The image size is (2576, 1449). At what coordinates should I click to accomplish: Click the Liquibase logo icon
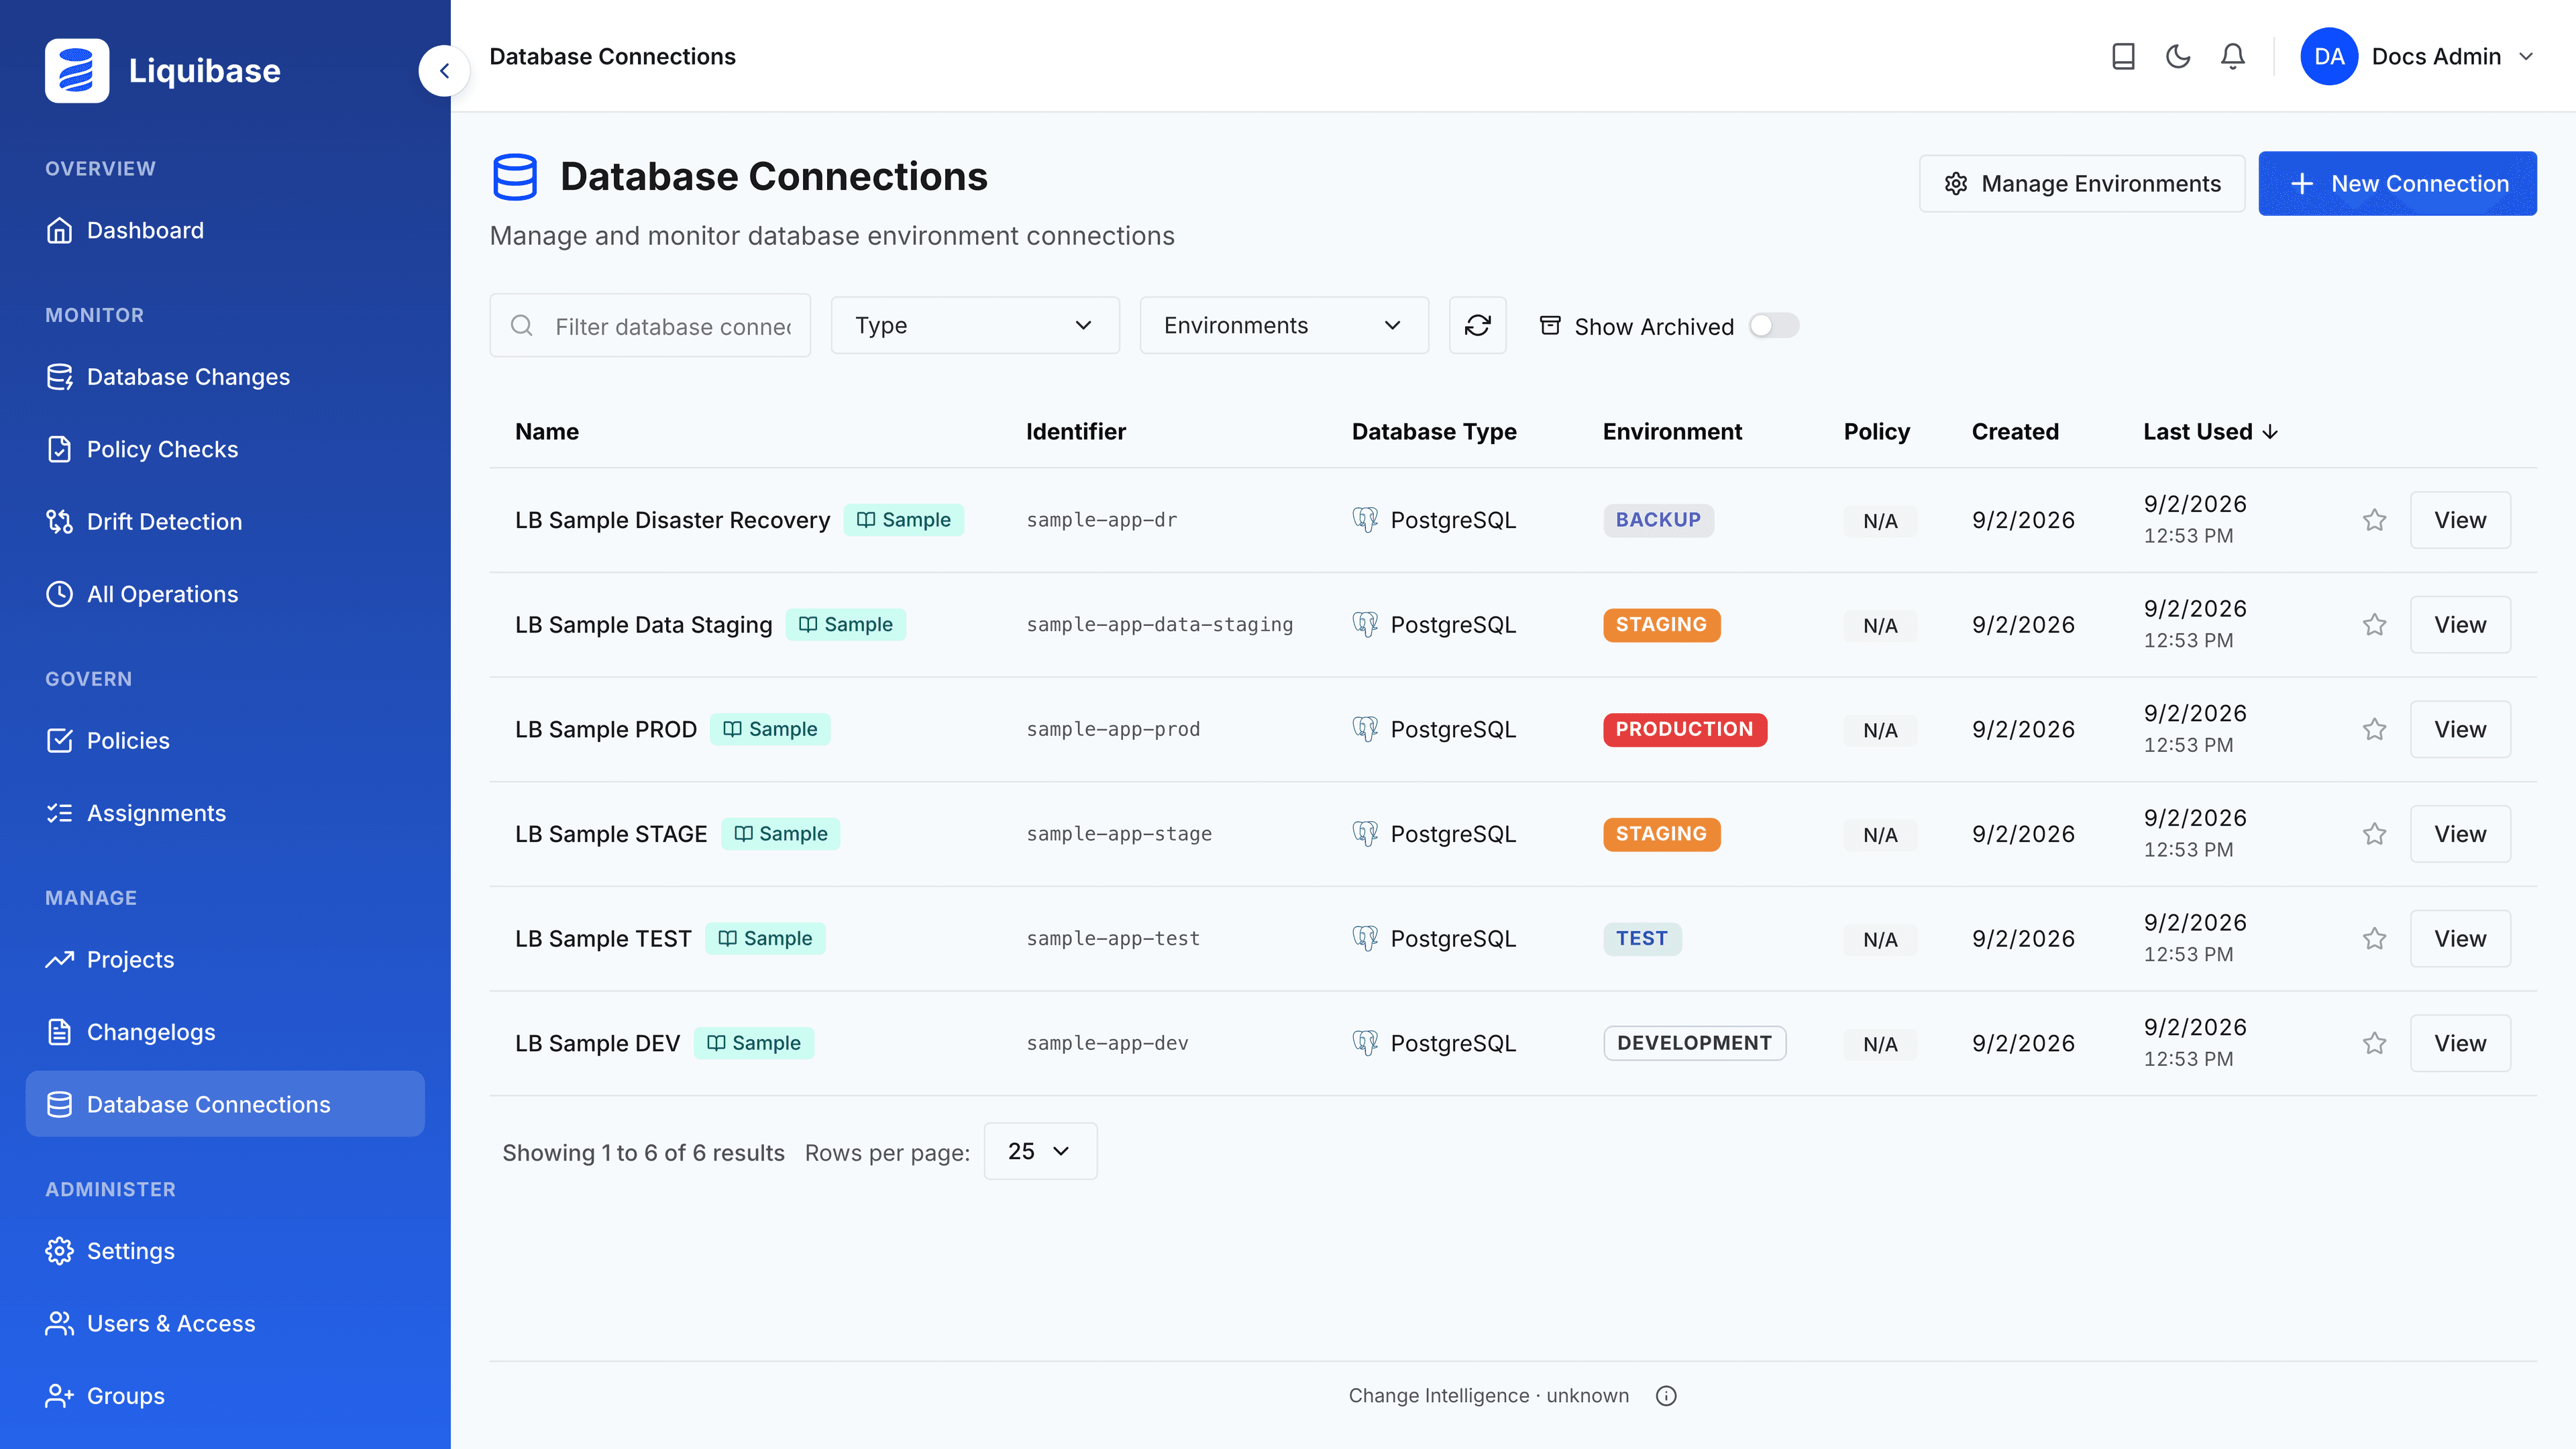77,71
